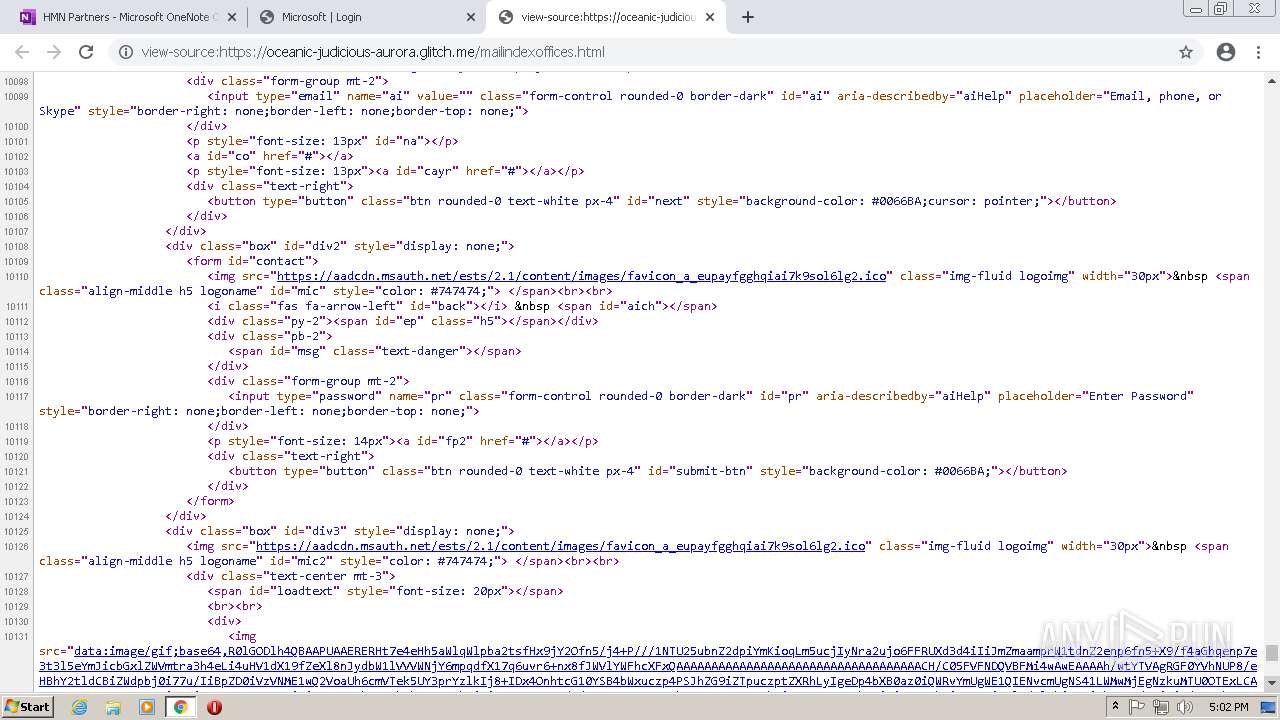This screenshot has height=720, width=1280.
Task: Open second favicon_a .ico link on line 10126
Action: pos(561,546)
